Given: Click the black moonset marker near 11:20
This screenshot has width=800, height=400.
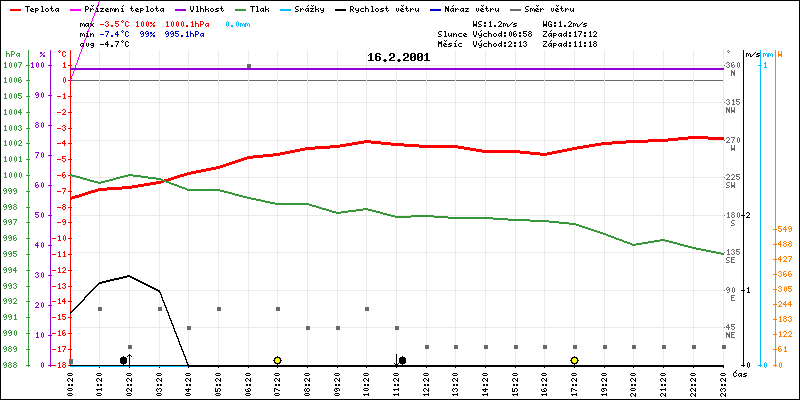Looking at the screenshot, I should pos(401,360).
